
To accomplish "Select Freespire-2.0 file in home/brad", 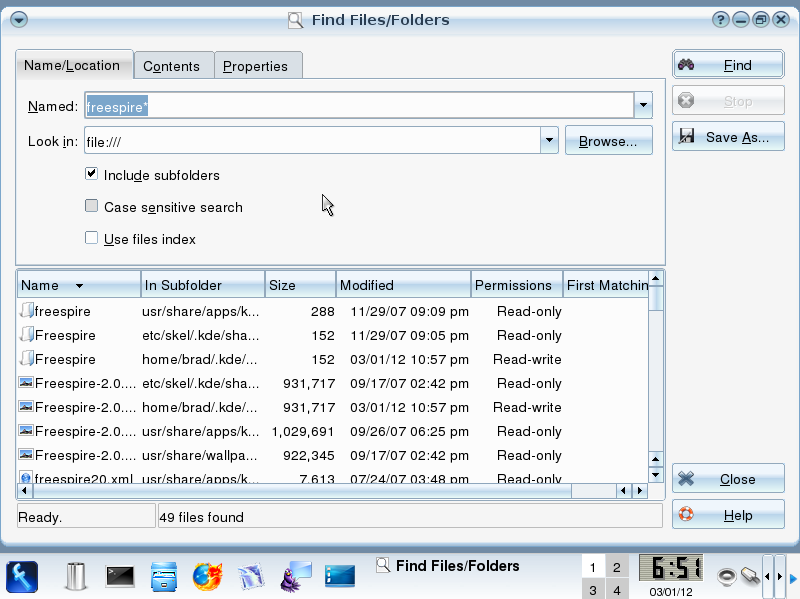I will [333, 407].
